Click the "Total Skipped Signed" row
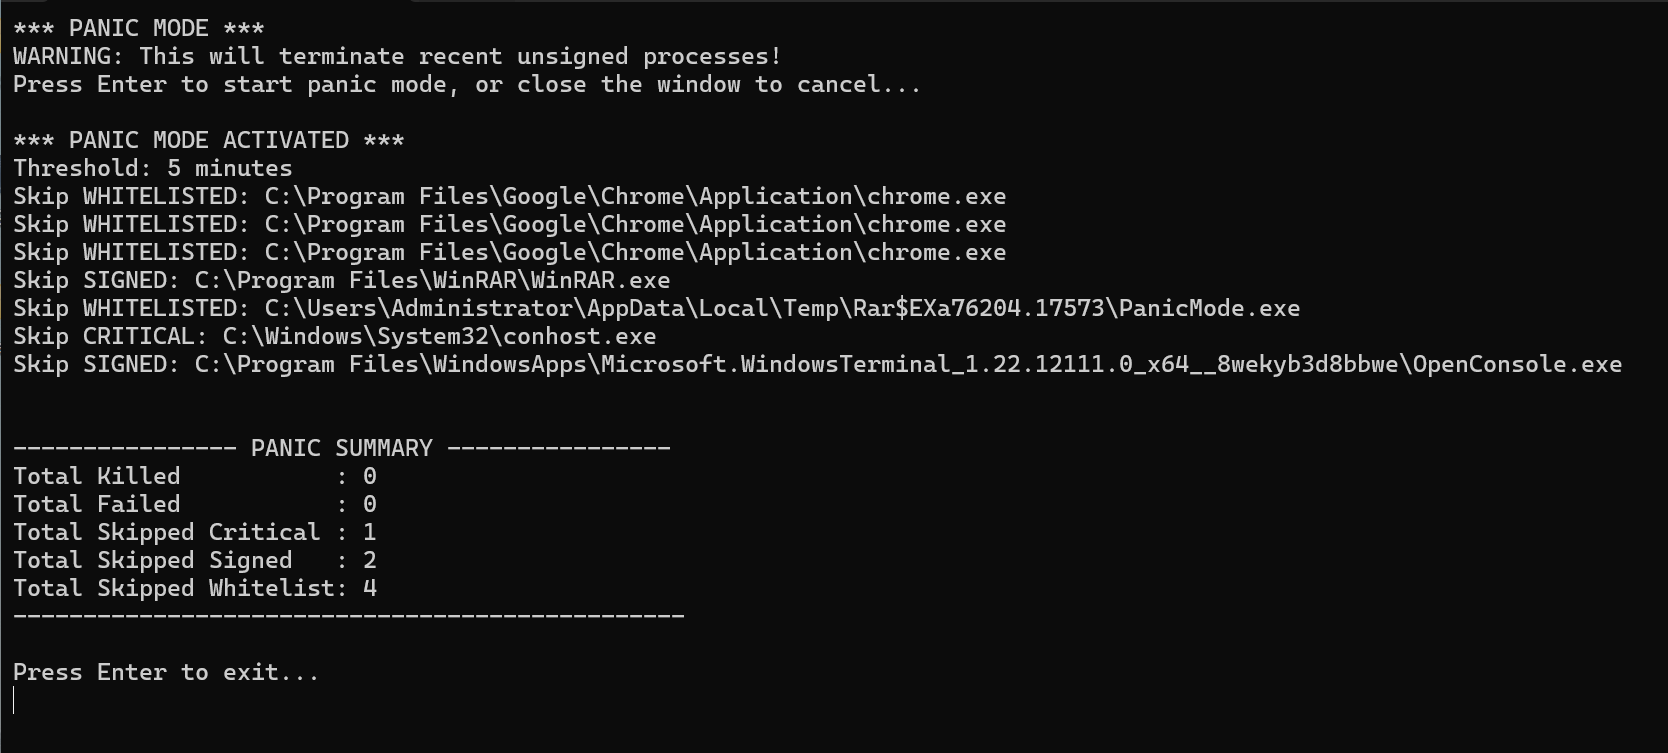The height and width of the screenshot is (753, 1668). coord(194,560)
